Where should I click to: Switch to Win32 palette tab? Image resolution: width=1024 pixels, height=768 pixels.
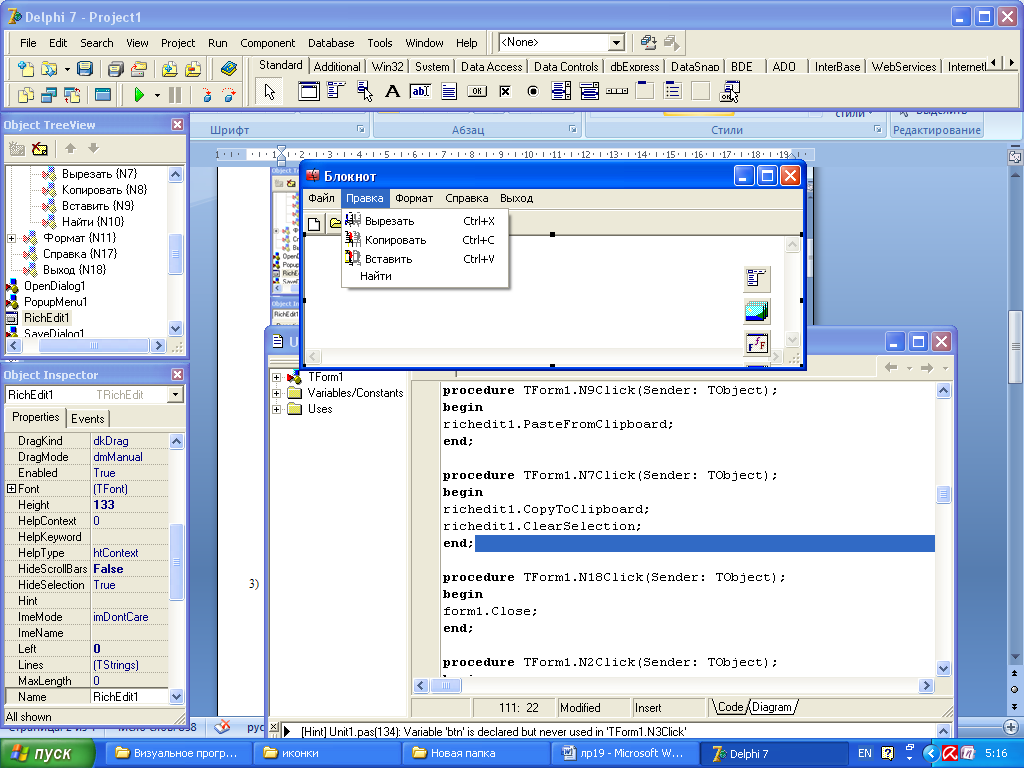tap(388, 67)
